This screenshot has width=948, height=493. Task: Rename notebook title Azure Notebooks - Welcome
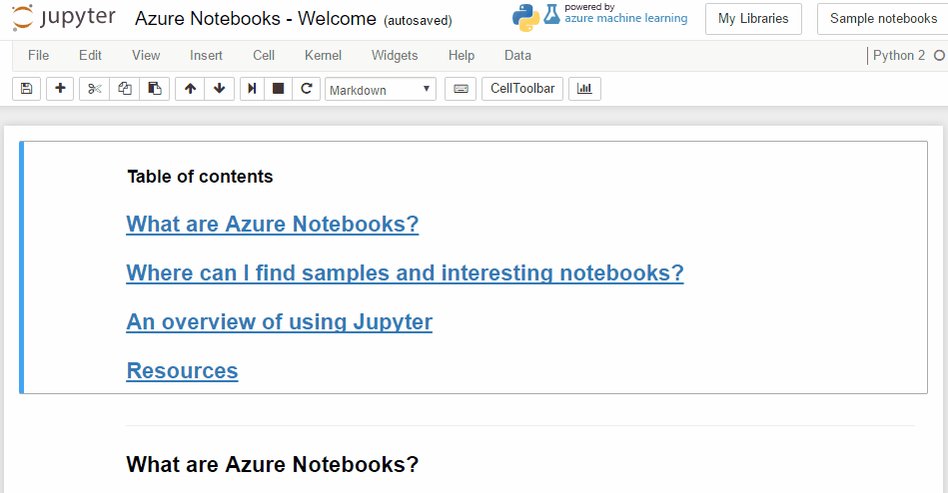(256, 19)
